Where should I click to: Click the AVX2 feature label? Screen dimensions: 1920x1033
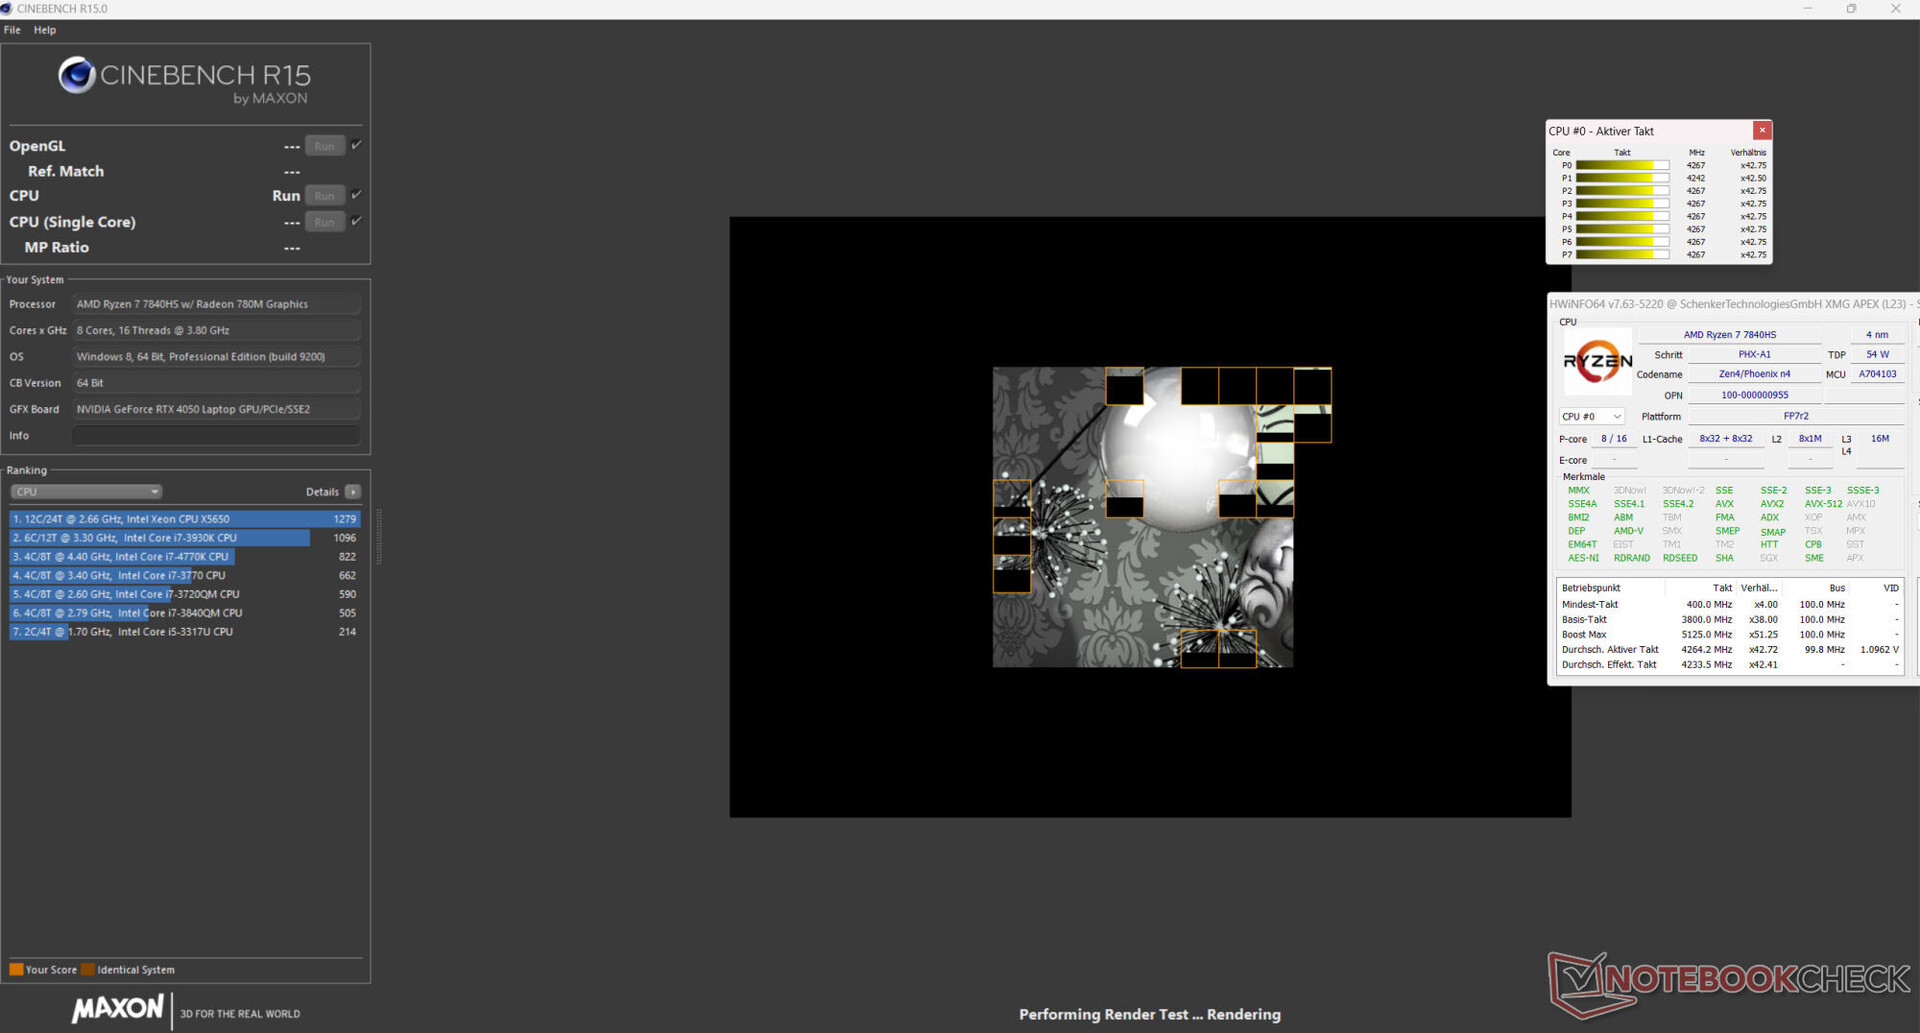point(1771,504)
